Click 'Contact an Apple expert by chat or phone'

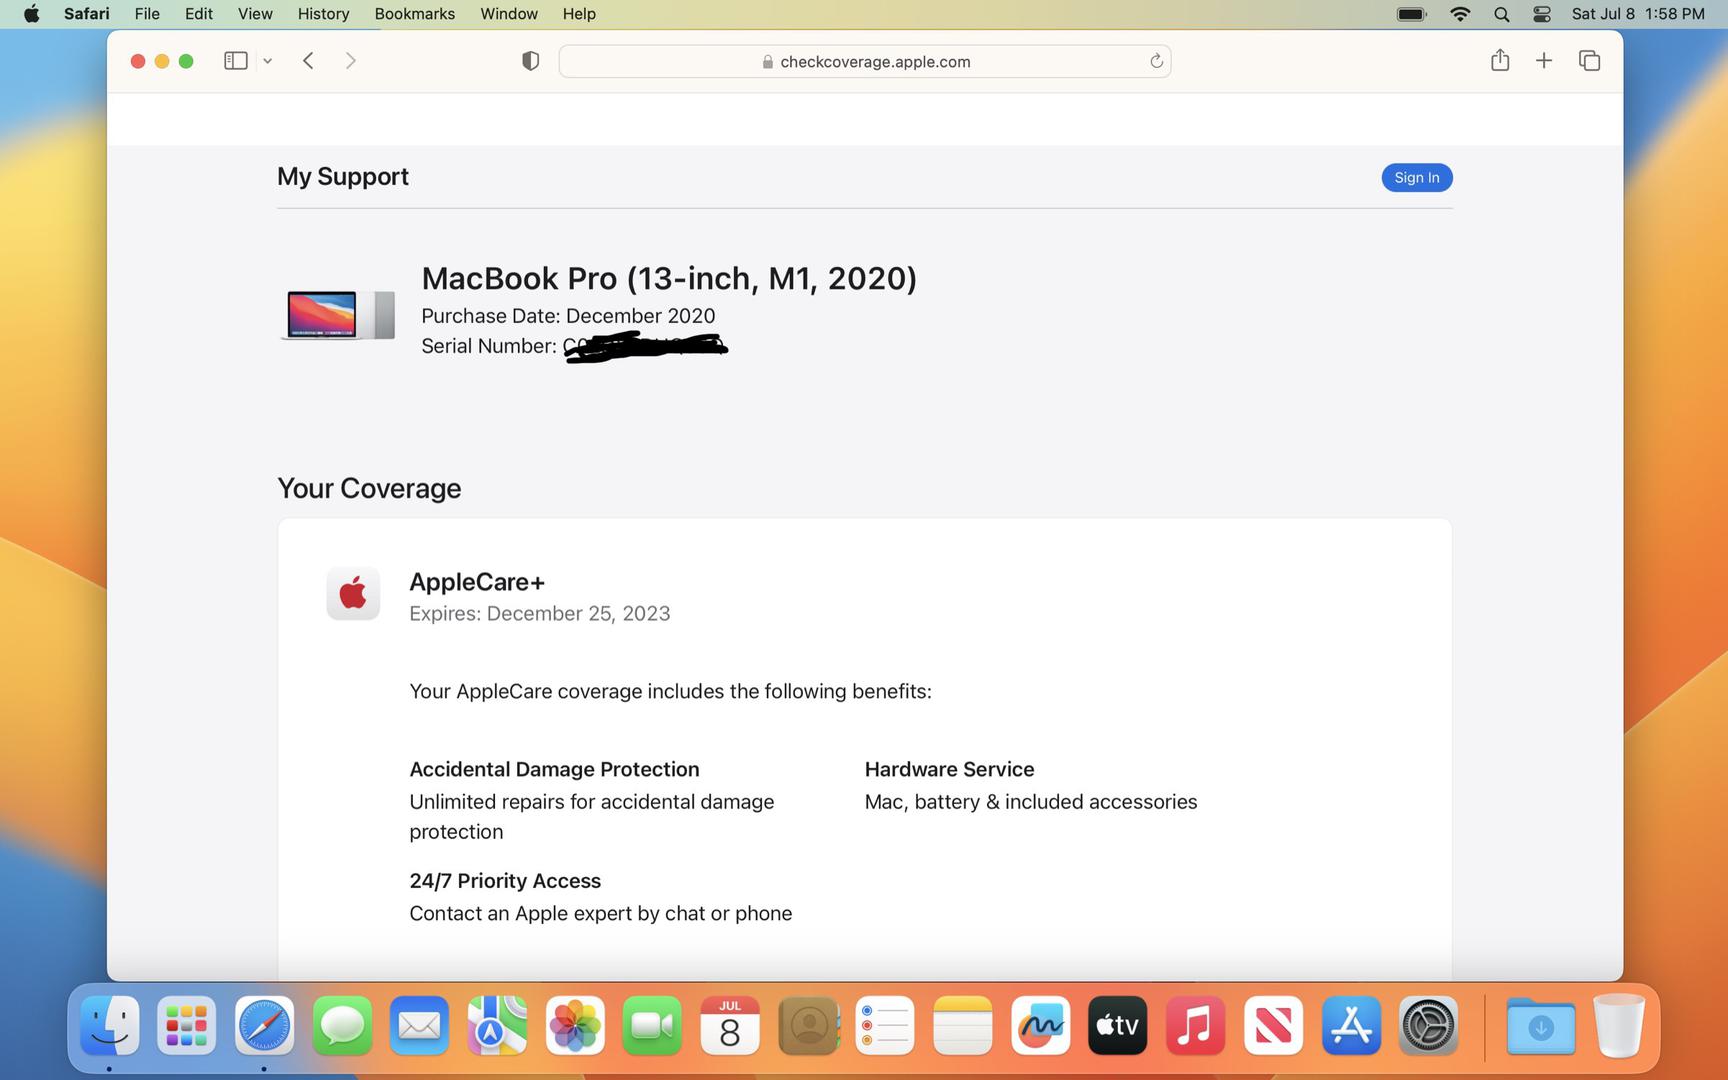[x=601, y=914]
